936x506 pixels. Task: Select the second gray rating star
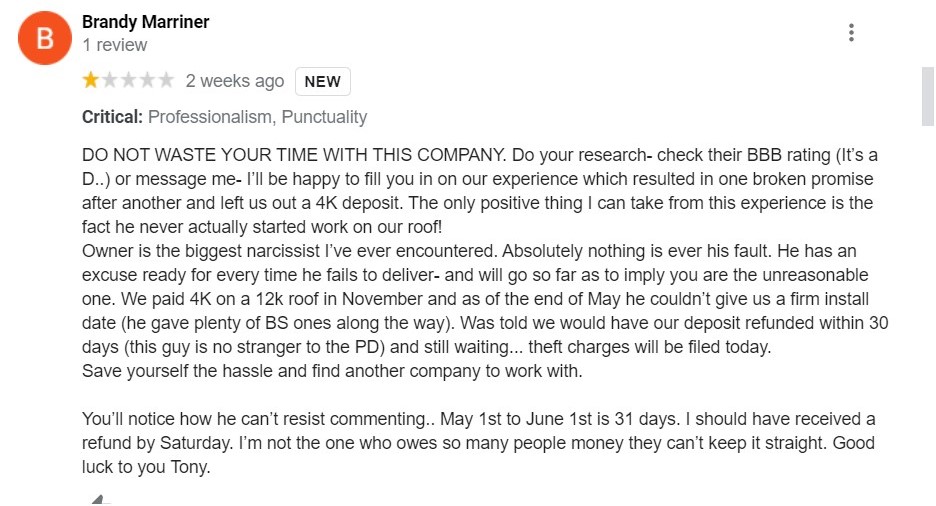110,80
